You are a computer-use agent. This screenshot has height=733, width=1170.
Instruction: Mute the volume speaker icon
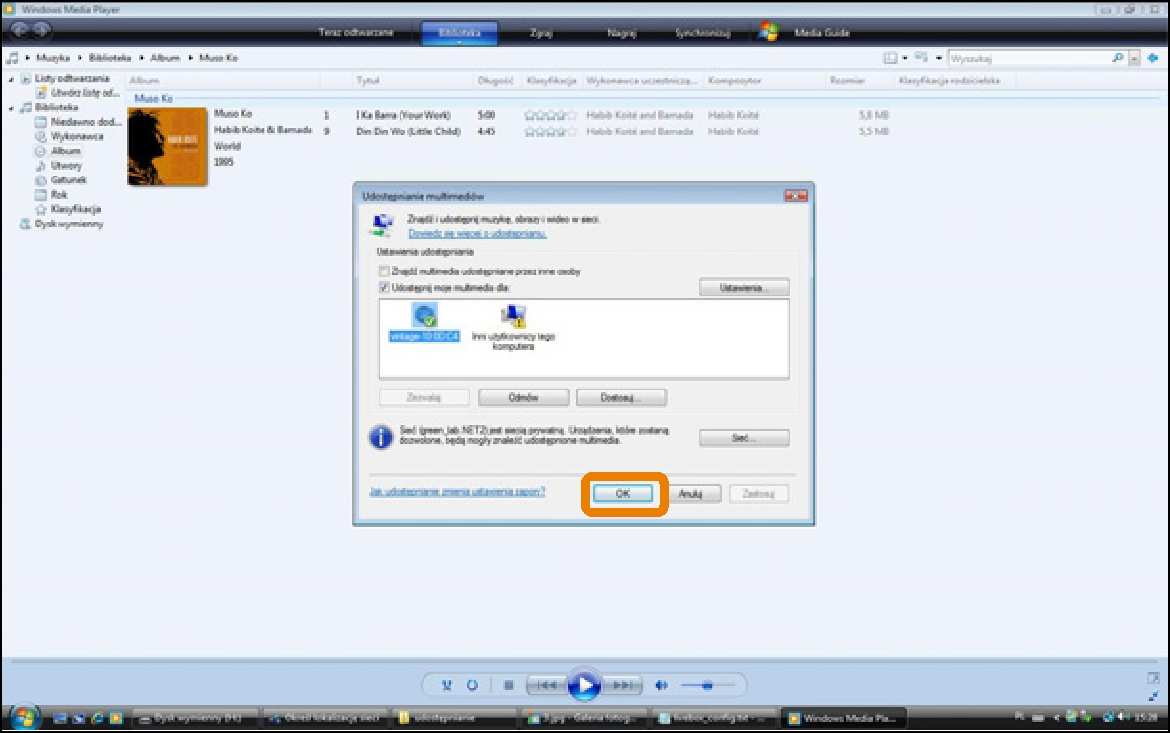click(661, 685)
